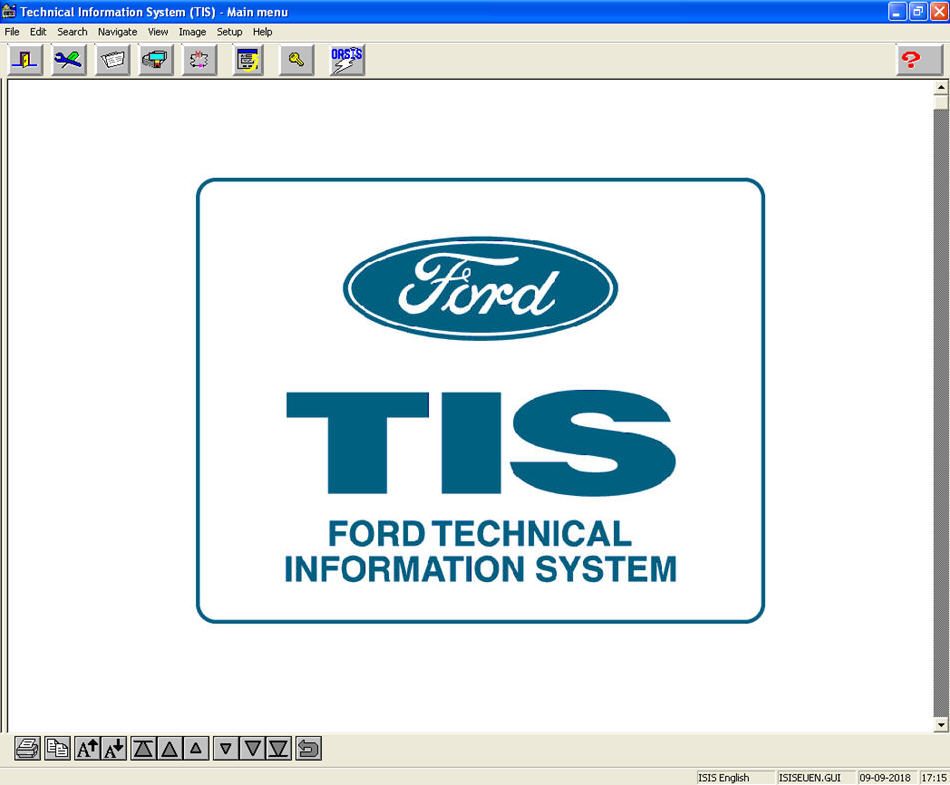Open the Edit menu
This screenshot has width=950, height=785.
click(x=38, y=31)
